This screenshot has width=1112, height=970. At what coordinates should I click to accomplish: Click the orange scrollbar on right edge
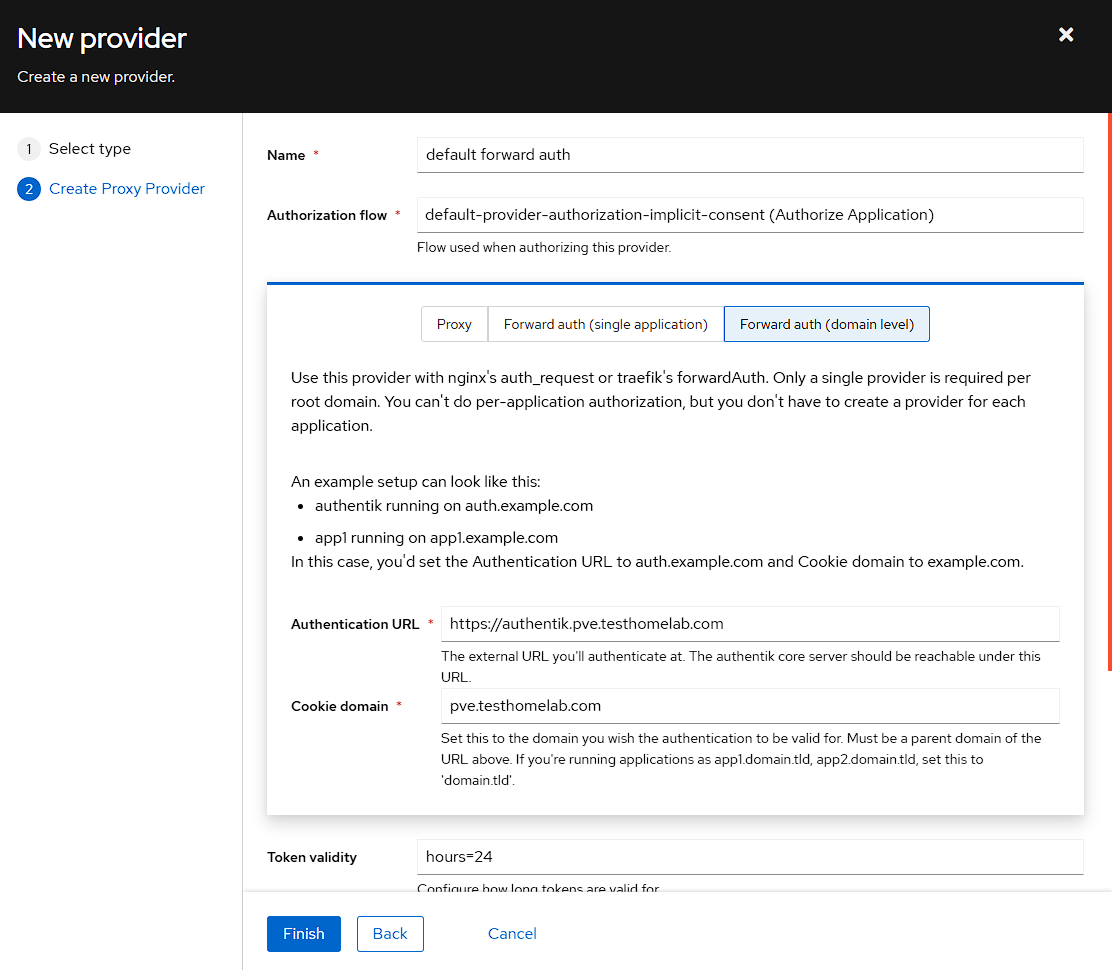1109,390
